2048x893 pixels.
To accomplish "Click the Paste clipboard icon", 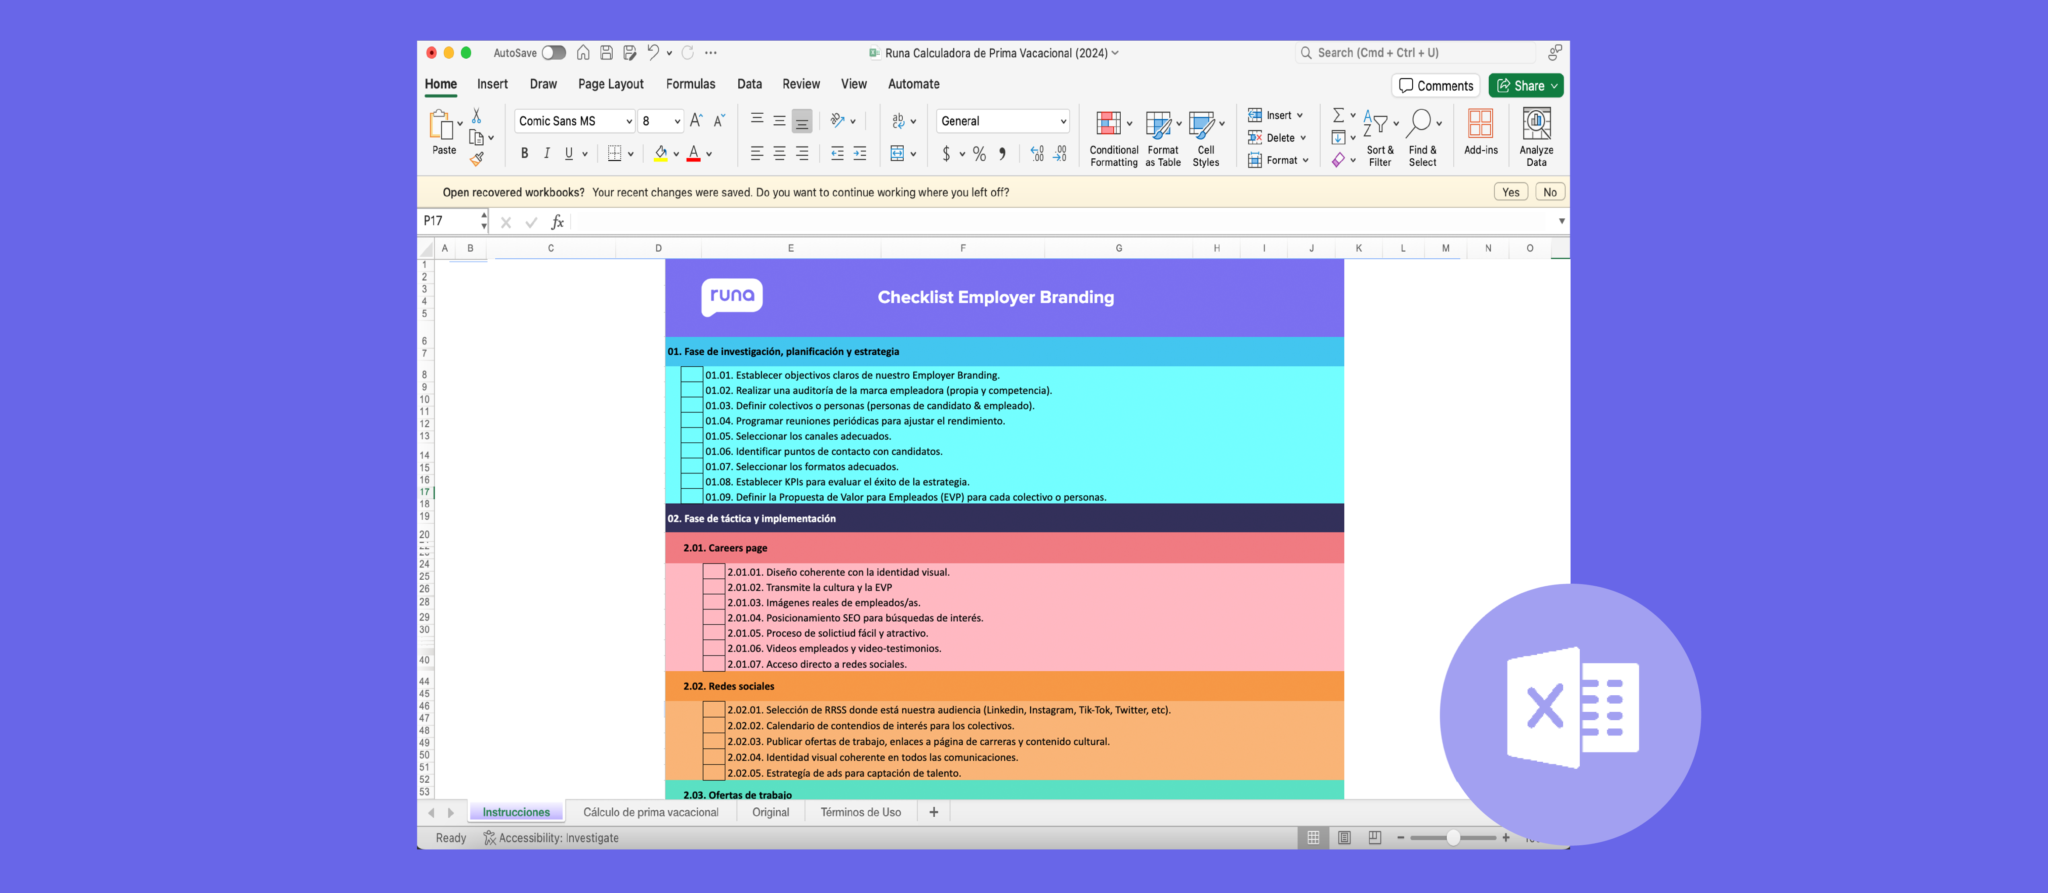I will tap(440, 125).
